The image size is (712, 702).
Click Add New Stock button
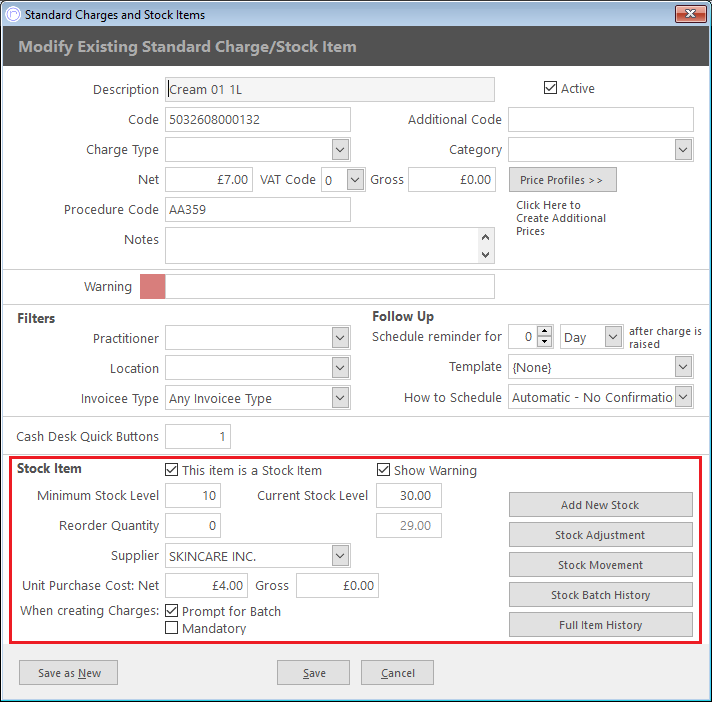pos(600,504)
